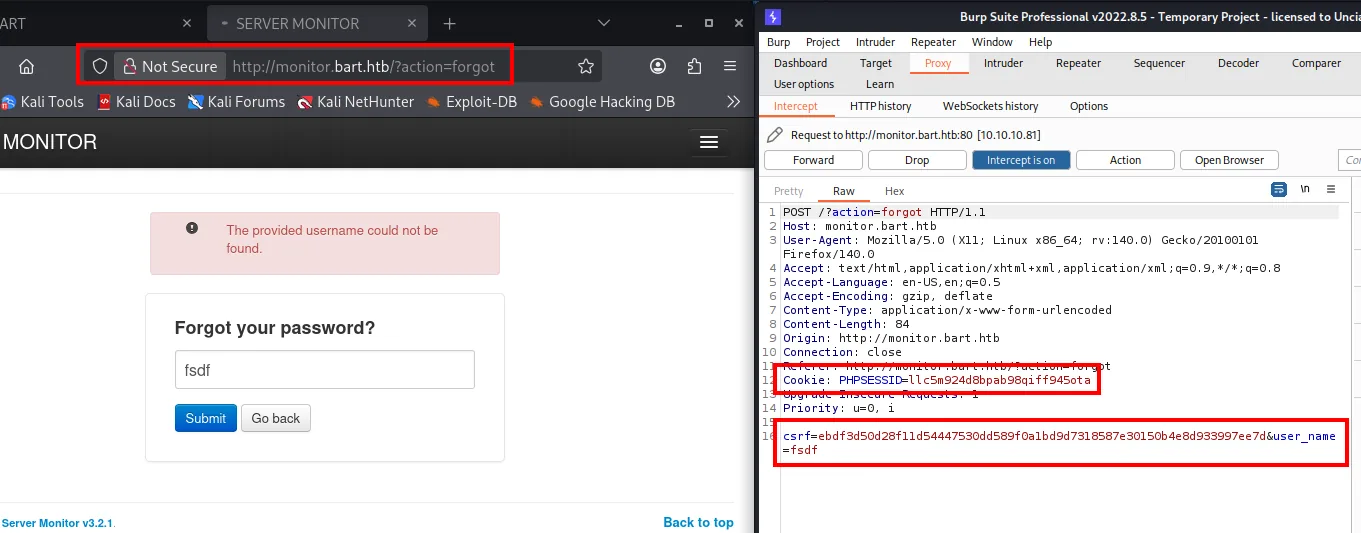This screenshot has height=533, width=1361.
Task: Open the HTTP history sub-tab
Action: click(x=880, y=106)
